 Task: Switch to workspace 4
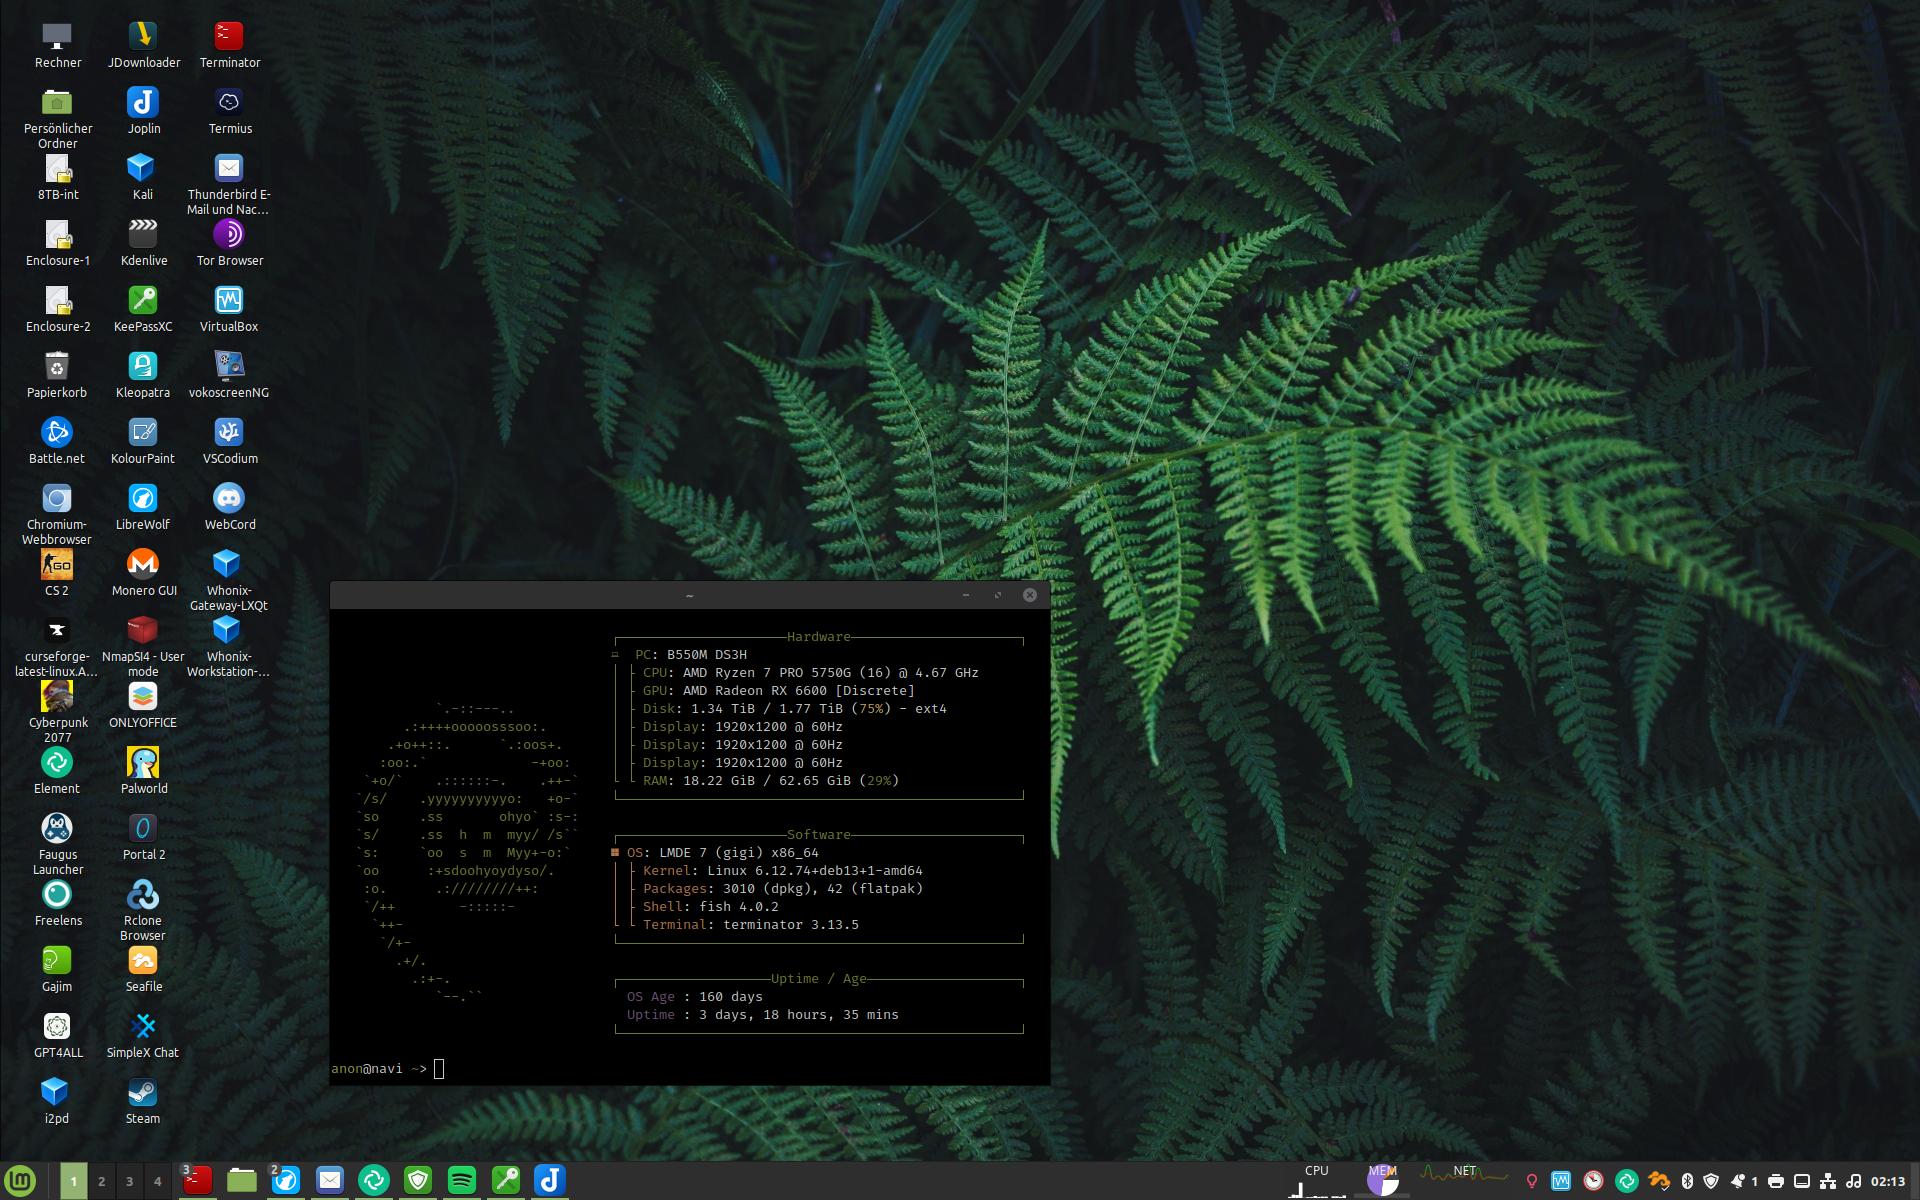157,1181
